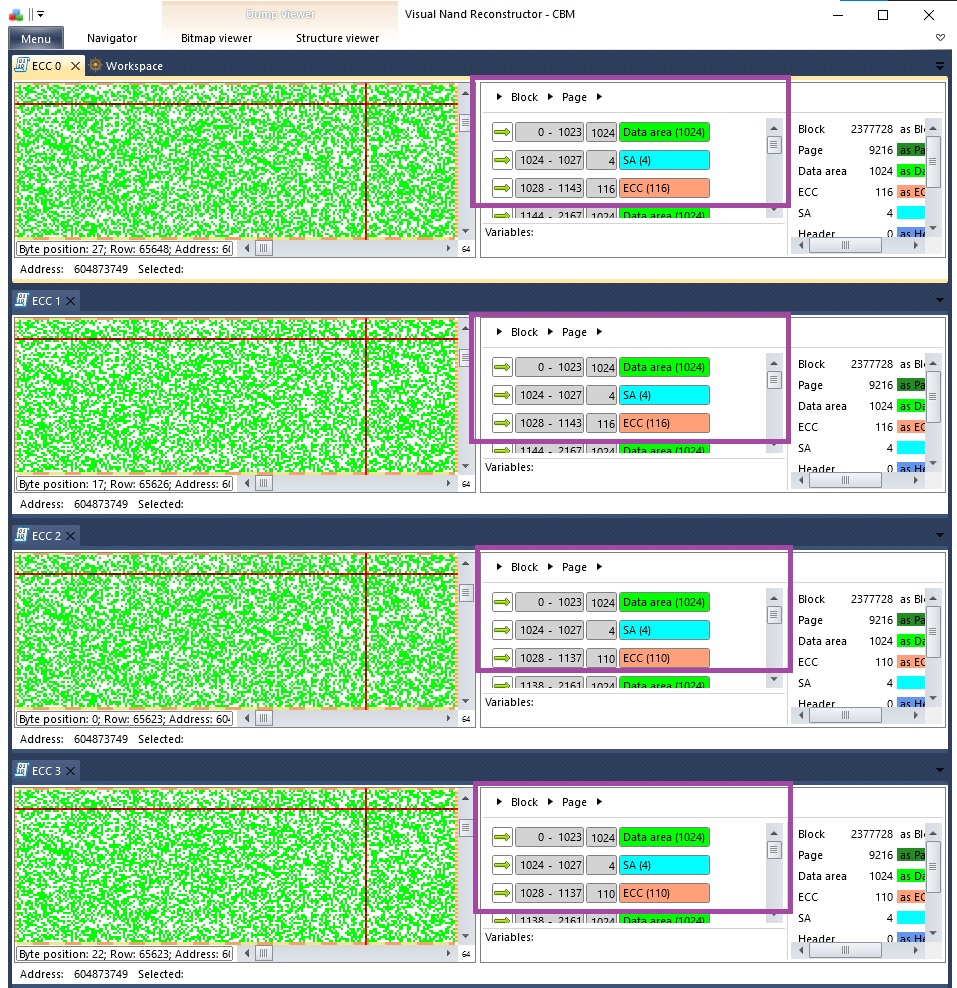Switch to the Navigator tab
Image resolution: width=957 pixels, height=988 pixels.
tap(112, 38)
